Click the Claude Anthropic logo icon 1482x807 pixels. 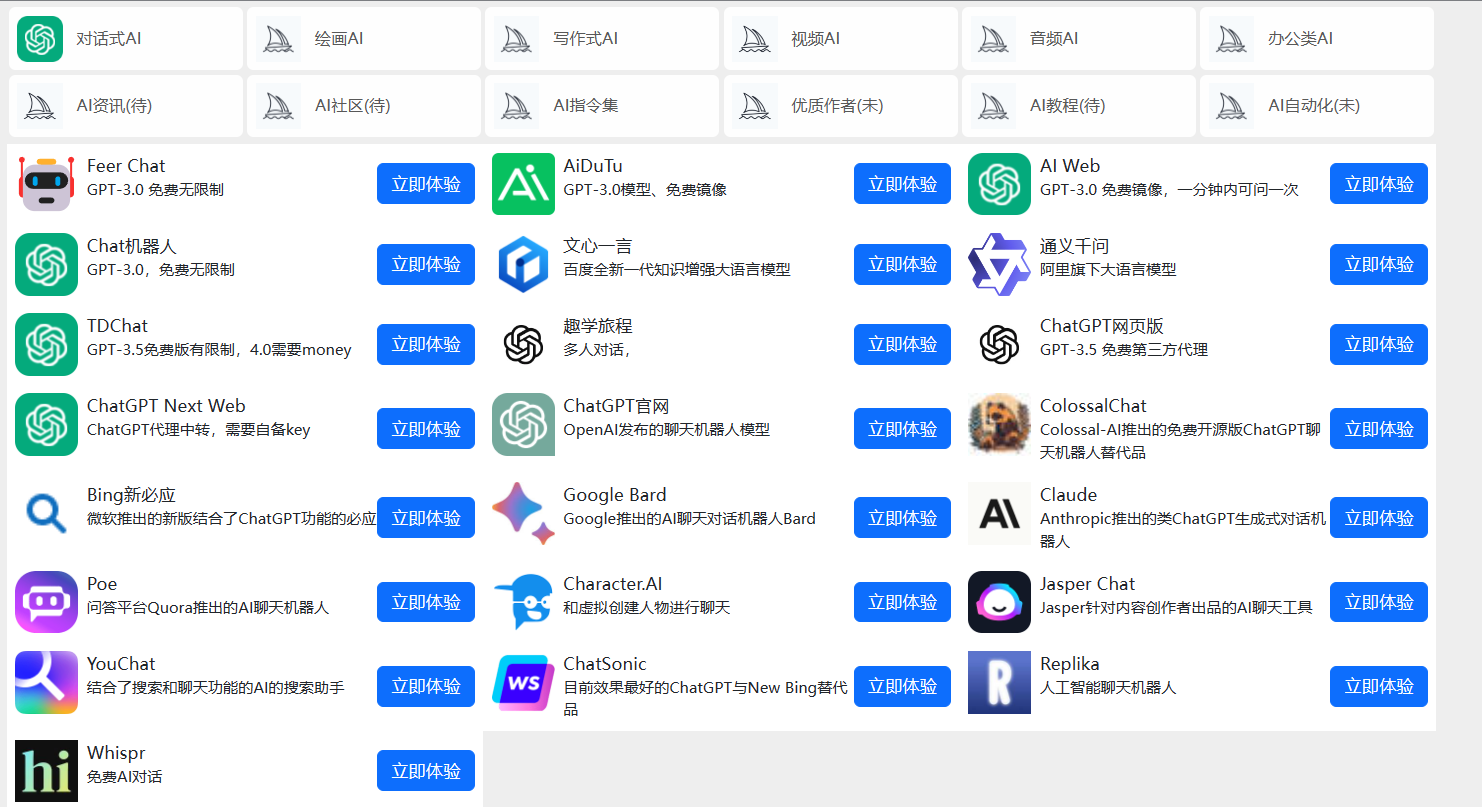[x=999, y=514]
